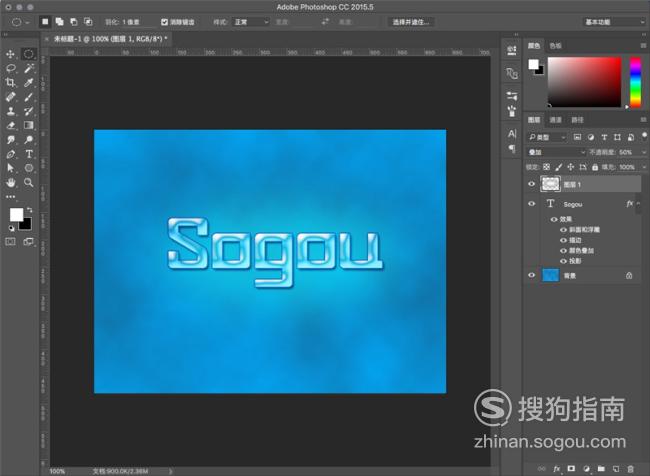Lock transparent pixels in Layers panel
The width and height of the screenshot is (650, 476).
546,167
